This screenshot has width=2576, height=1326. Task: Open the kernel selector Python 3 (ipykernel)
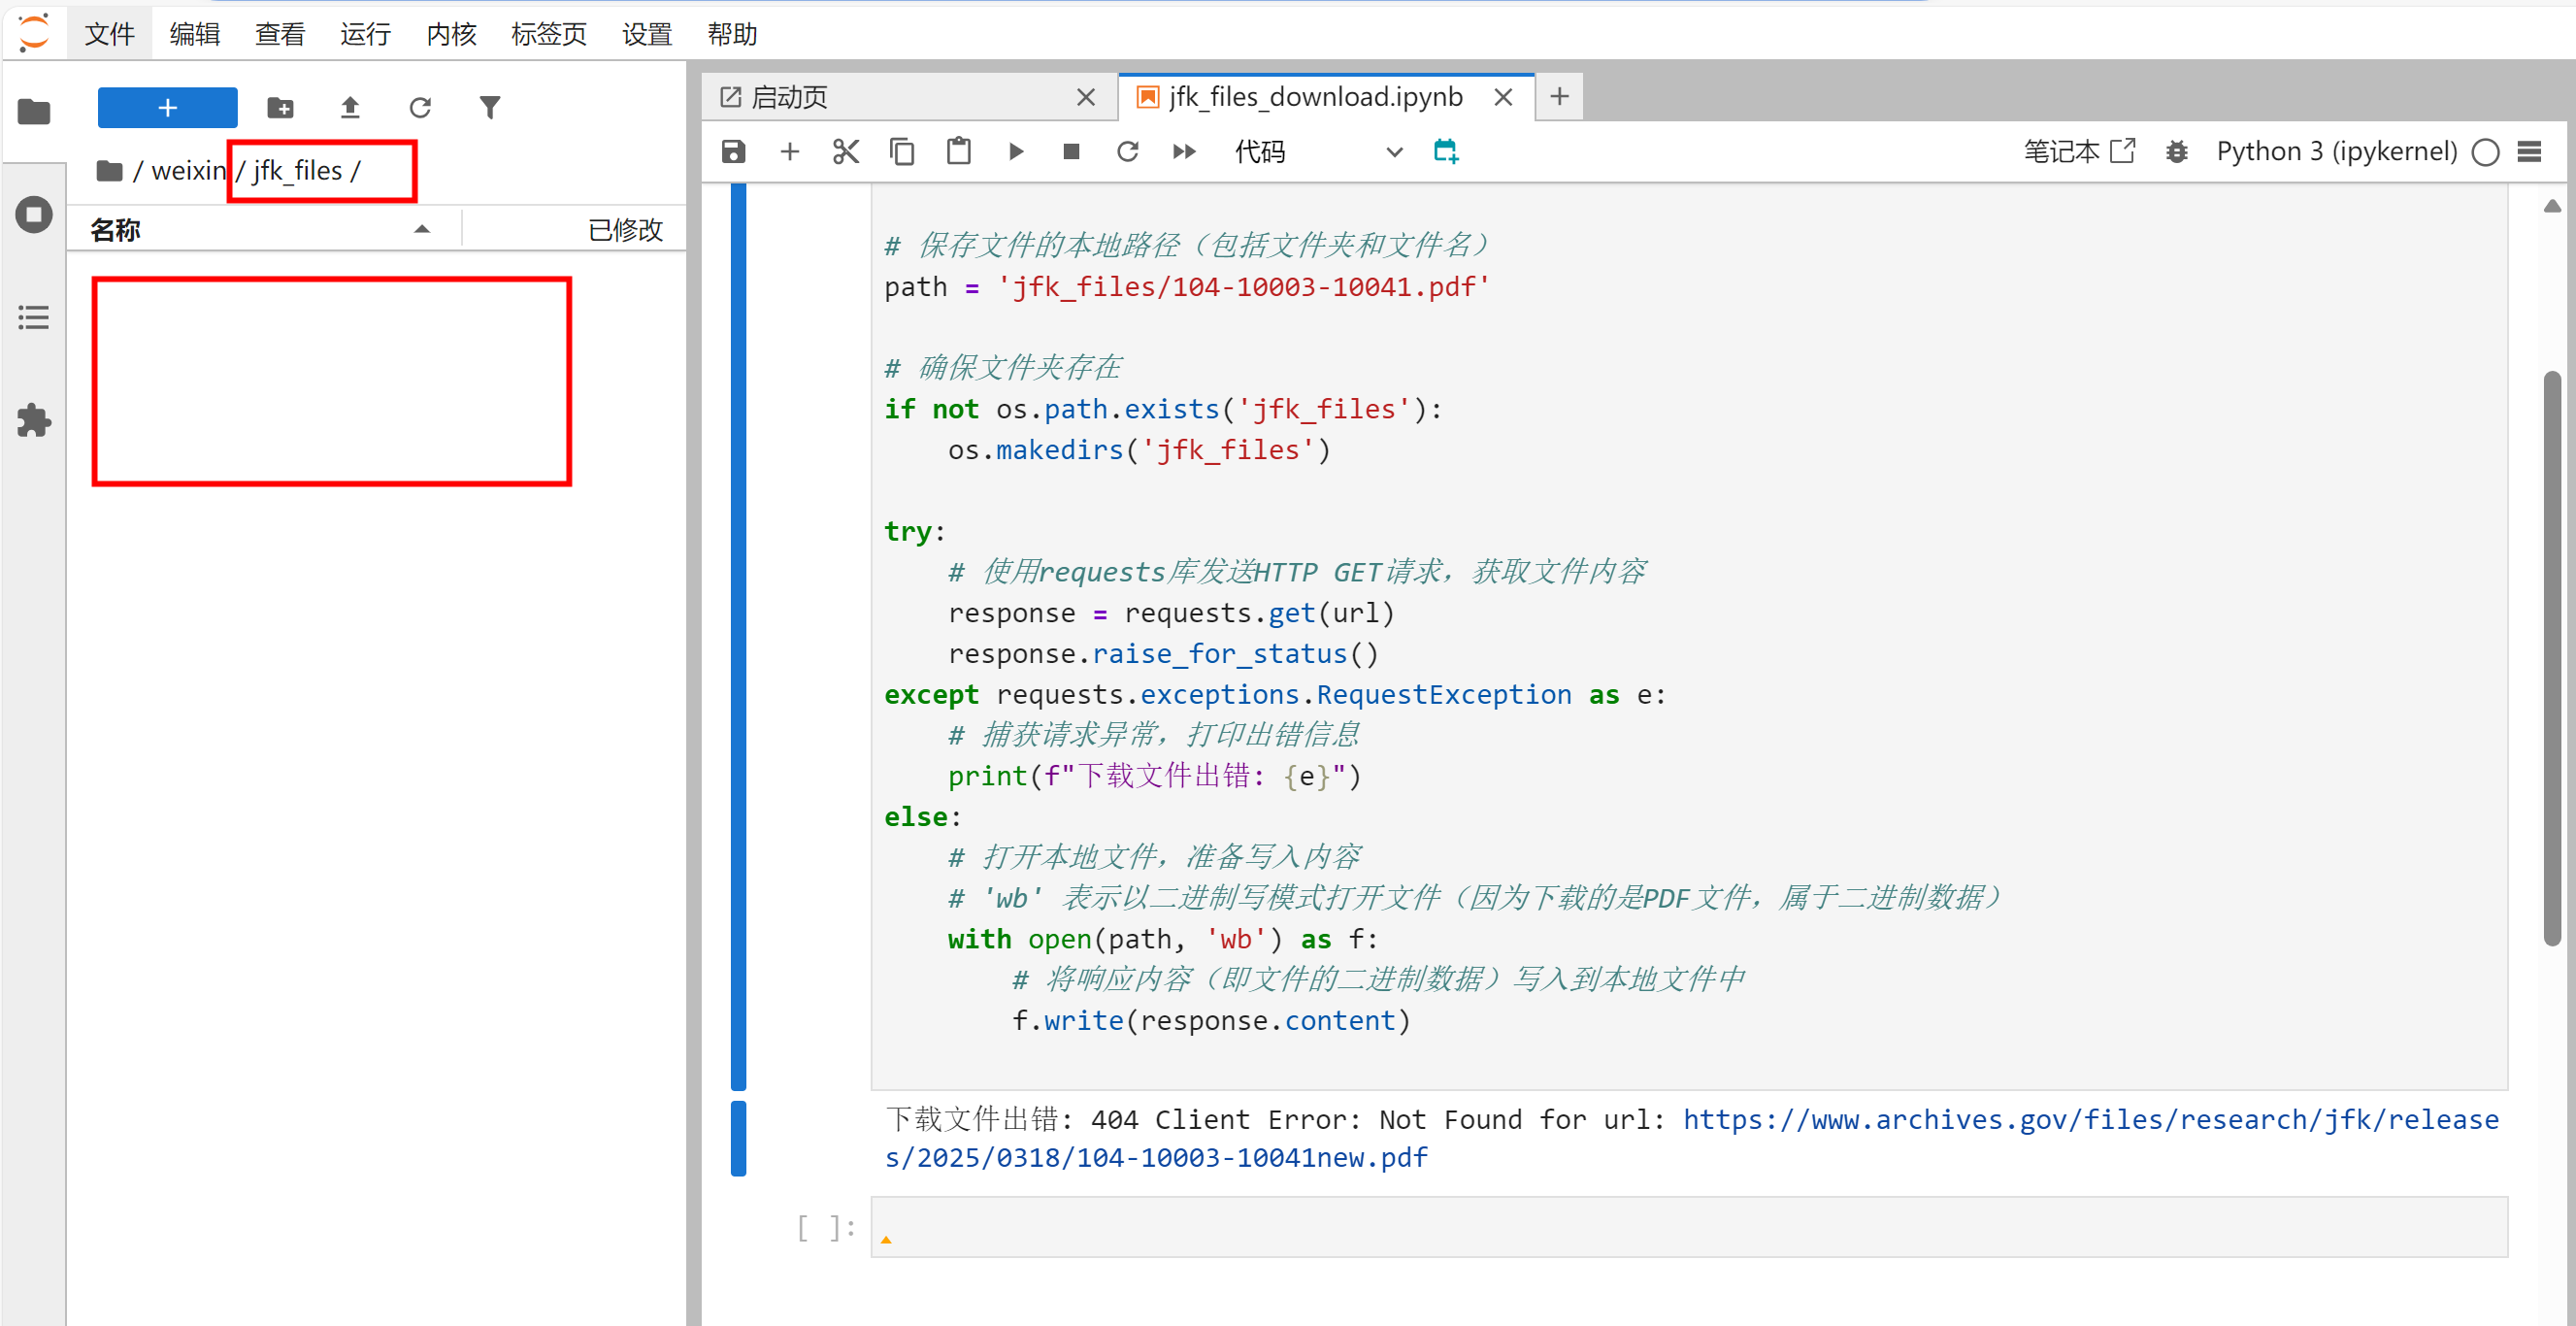(2336, 152)
